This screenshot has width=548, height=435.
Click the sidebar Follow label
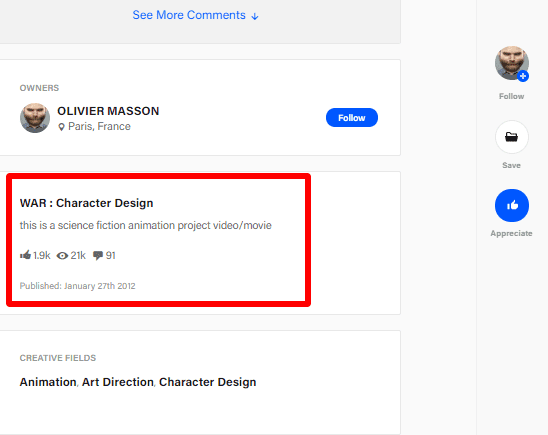pyautogui.click(x=511, y=96)
